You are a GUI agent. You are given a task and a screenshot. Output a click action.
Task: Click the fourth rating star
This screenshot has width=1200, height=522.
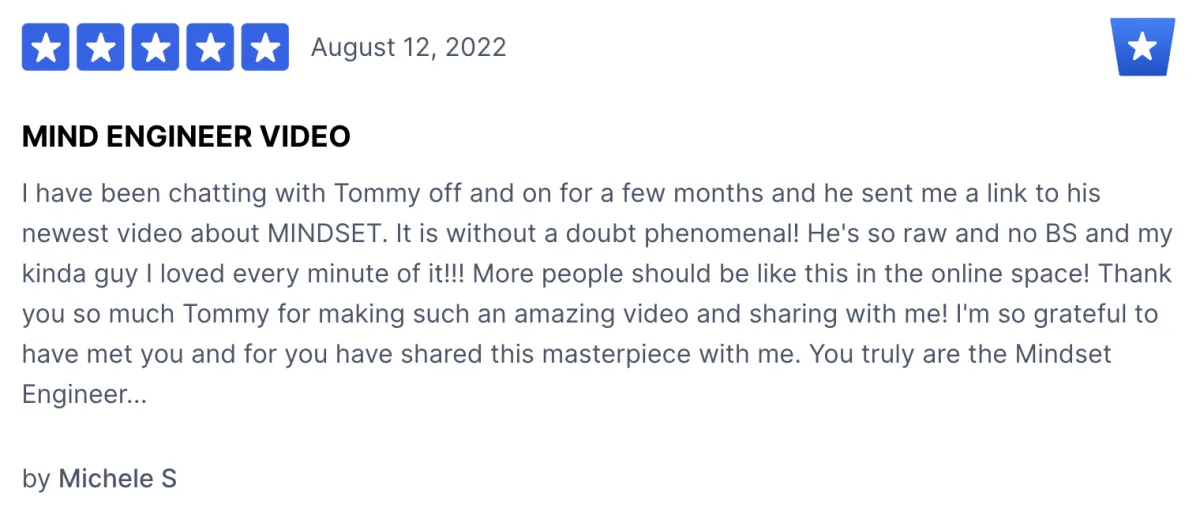click(210, 47)
